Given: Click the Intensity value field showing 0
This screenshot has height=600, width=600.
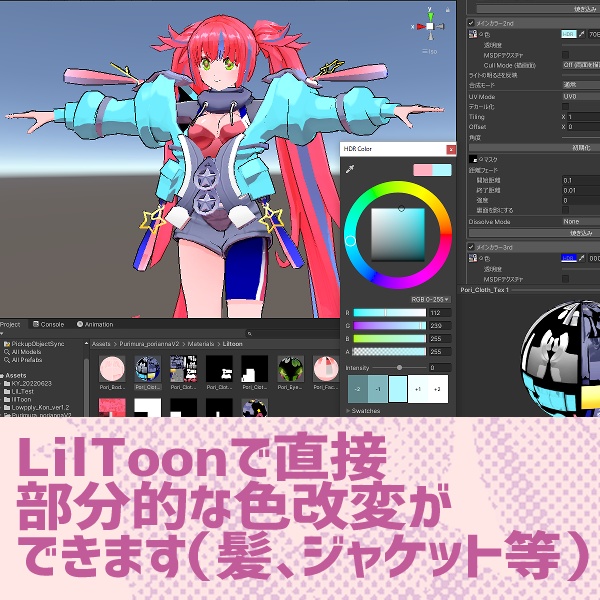Looking at the screenshot, I should pos(440,368).
